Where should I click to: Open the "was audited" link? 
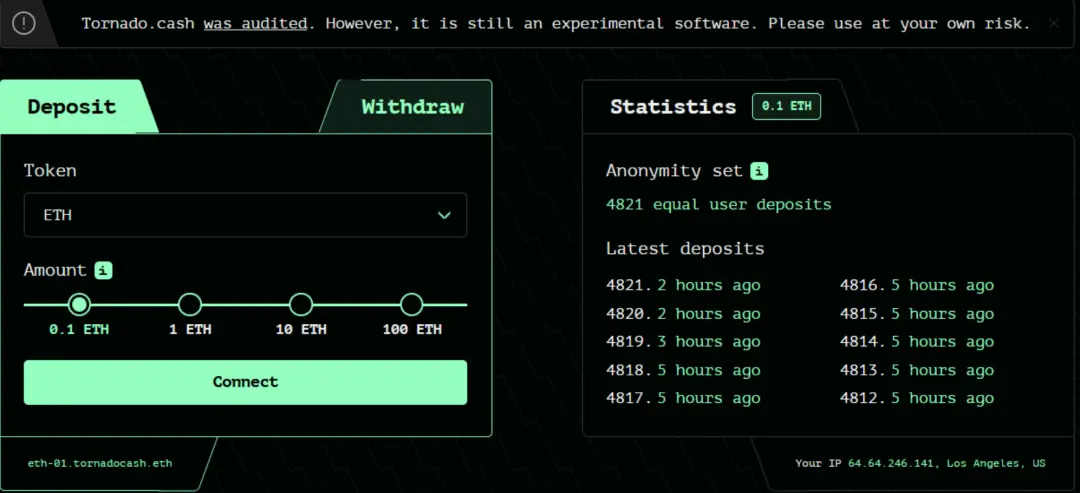255,23
